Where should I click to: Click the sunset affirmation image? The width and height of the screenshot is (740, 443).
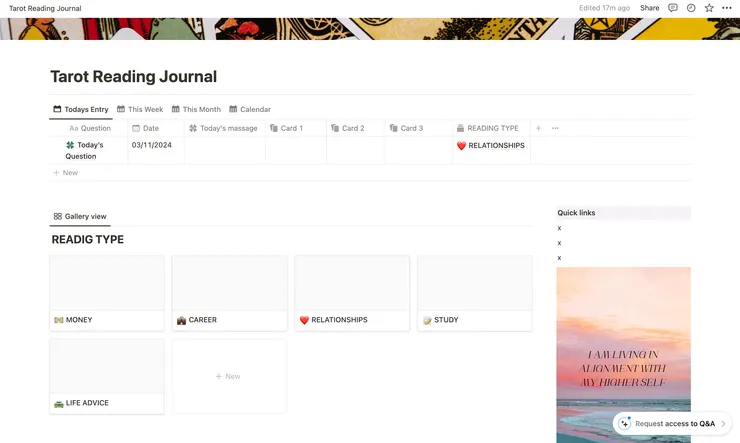[x=623, y=355]
